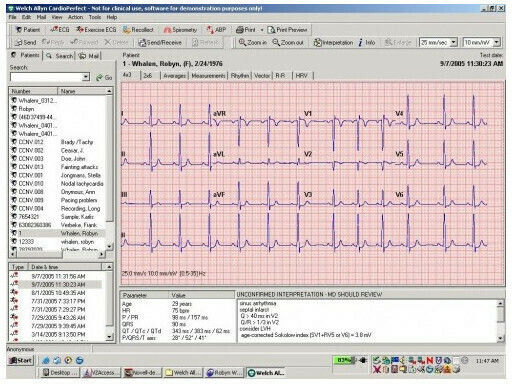512x384 pixels.
Task: Click the battery 83% tray indicator
Action: coord(345,360)
